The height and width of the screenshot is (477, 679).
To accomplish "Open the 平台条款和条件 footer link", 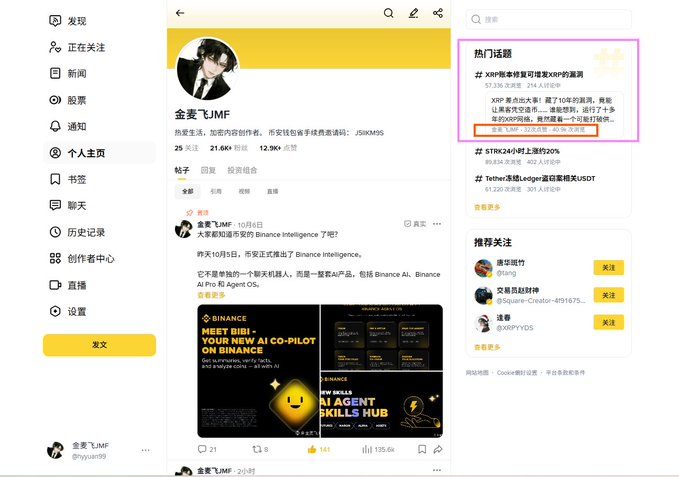I will [565, 372].
